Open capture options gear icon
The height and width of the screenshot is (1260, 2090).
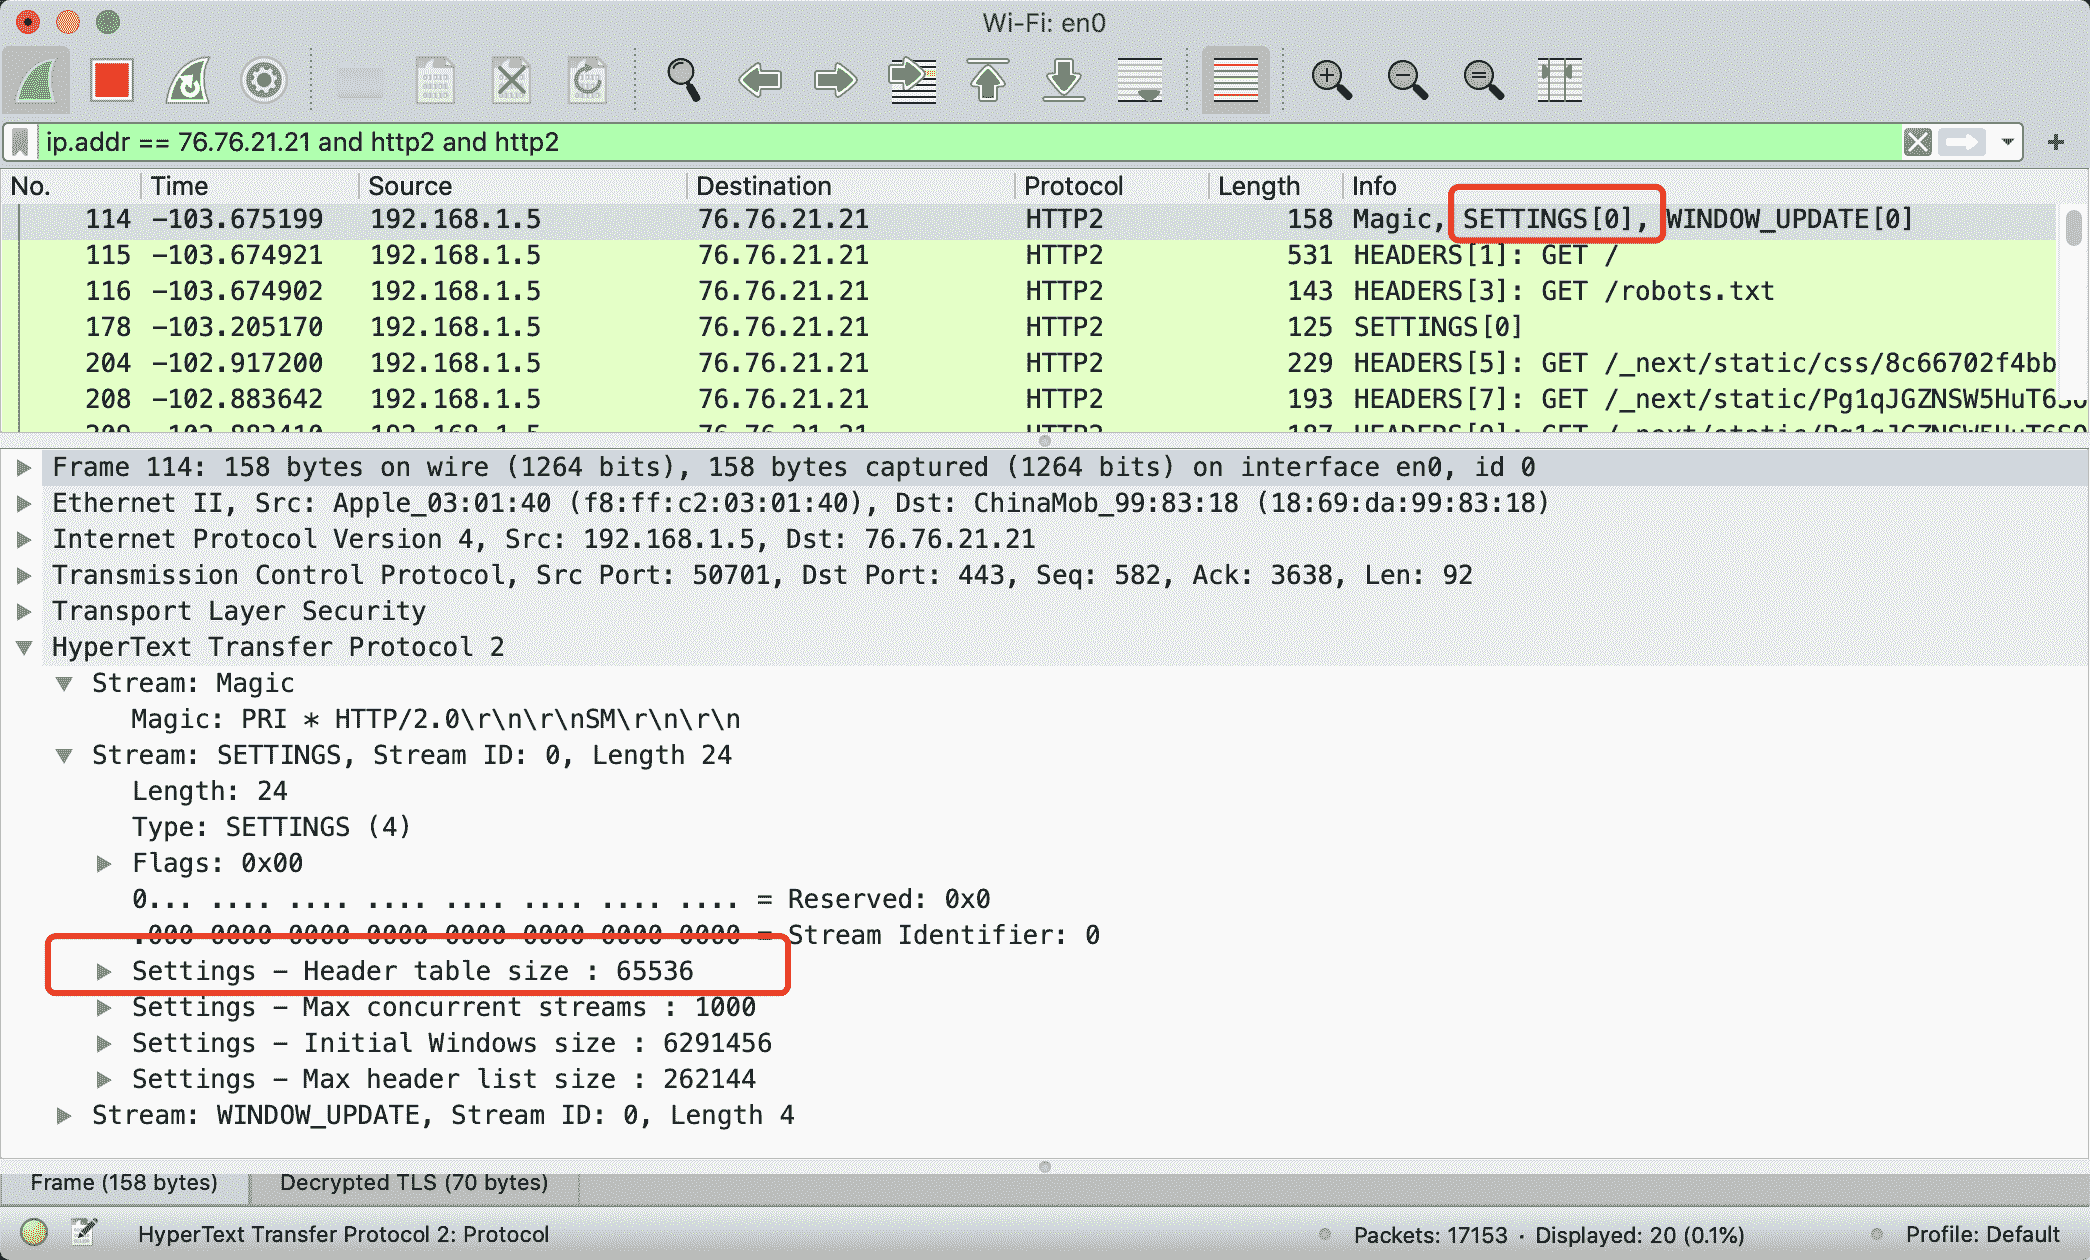pyautogui.click(x=263, y=80)
